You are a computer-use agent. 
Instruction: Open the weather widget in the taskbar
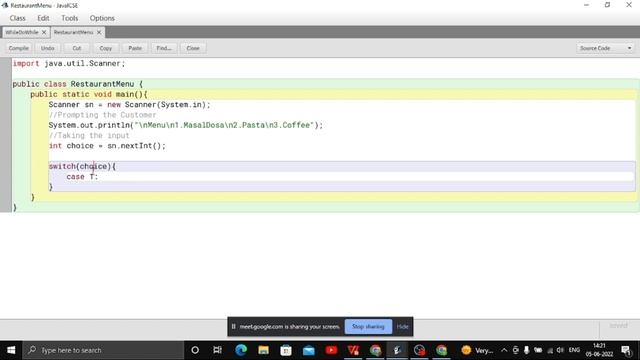pos(477,350)
